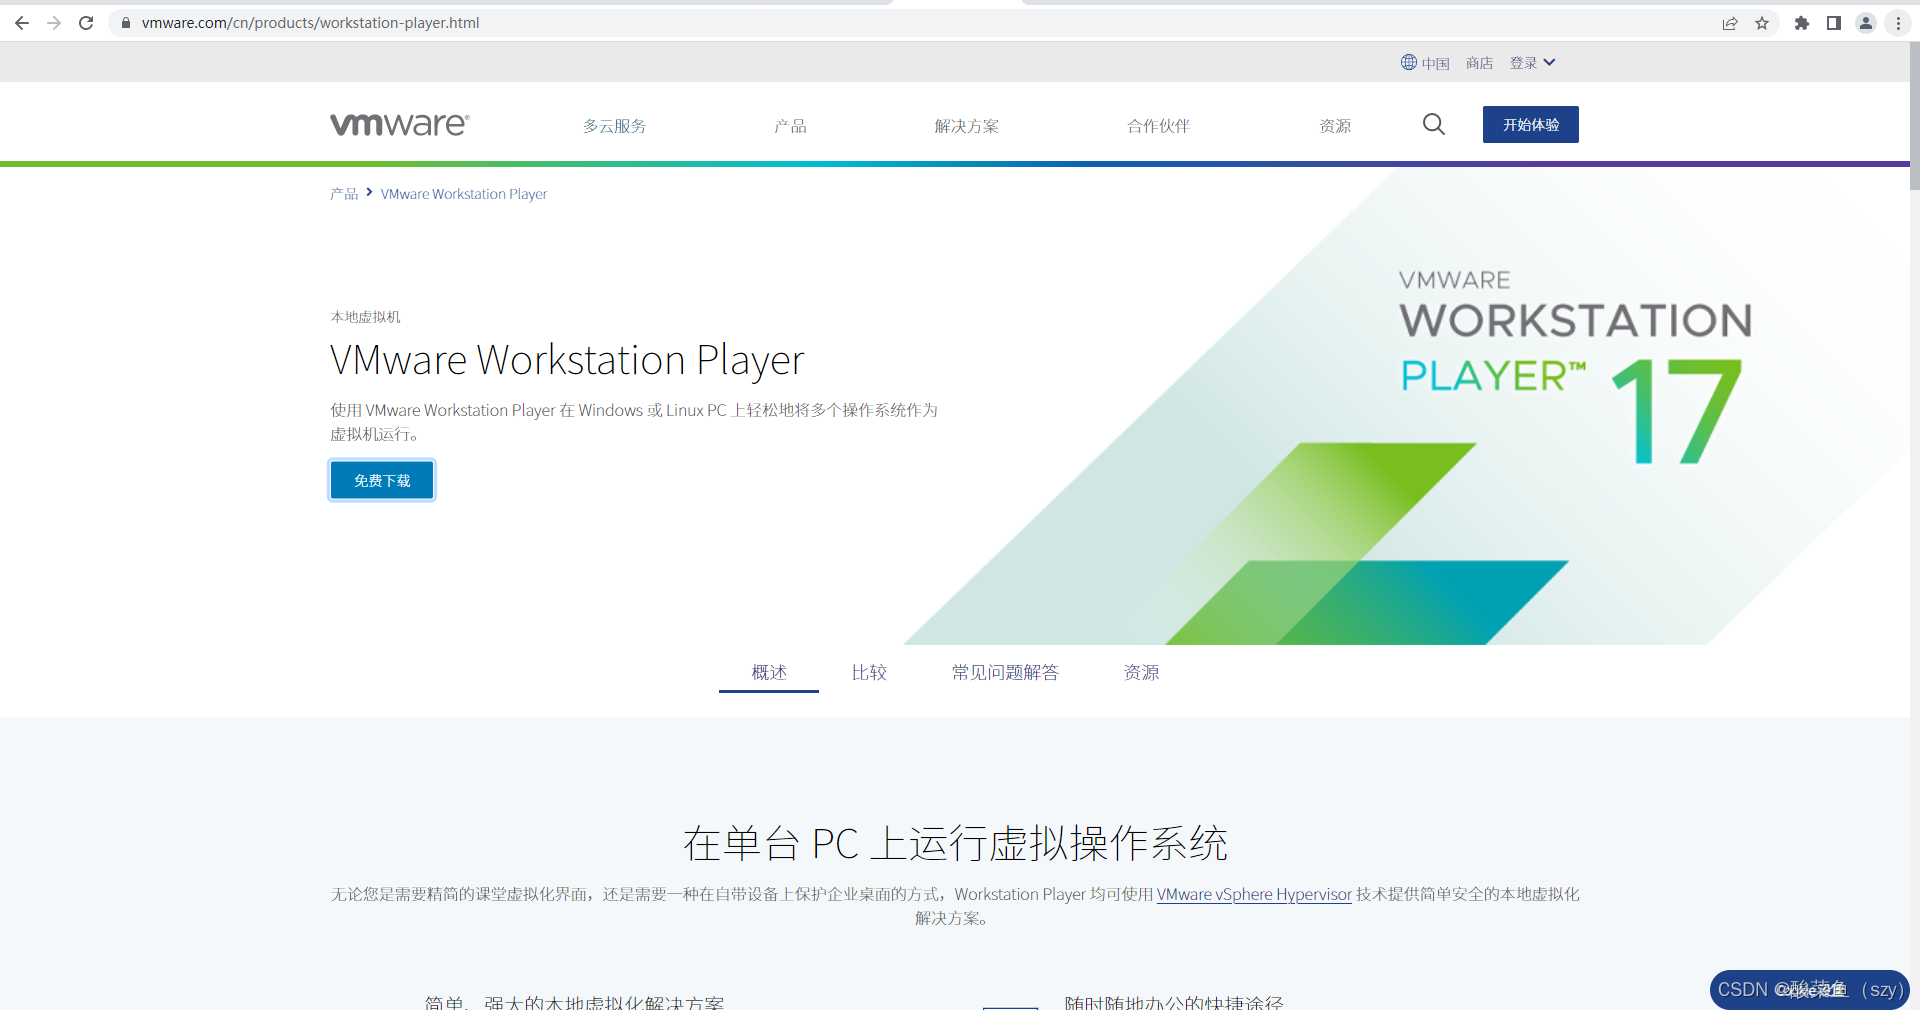Screen dimensions: 1920x1010
Task: Click the 免费下载 button
Action: [x=381, y=480]
